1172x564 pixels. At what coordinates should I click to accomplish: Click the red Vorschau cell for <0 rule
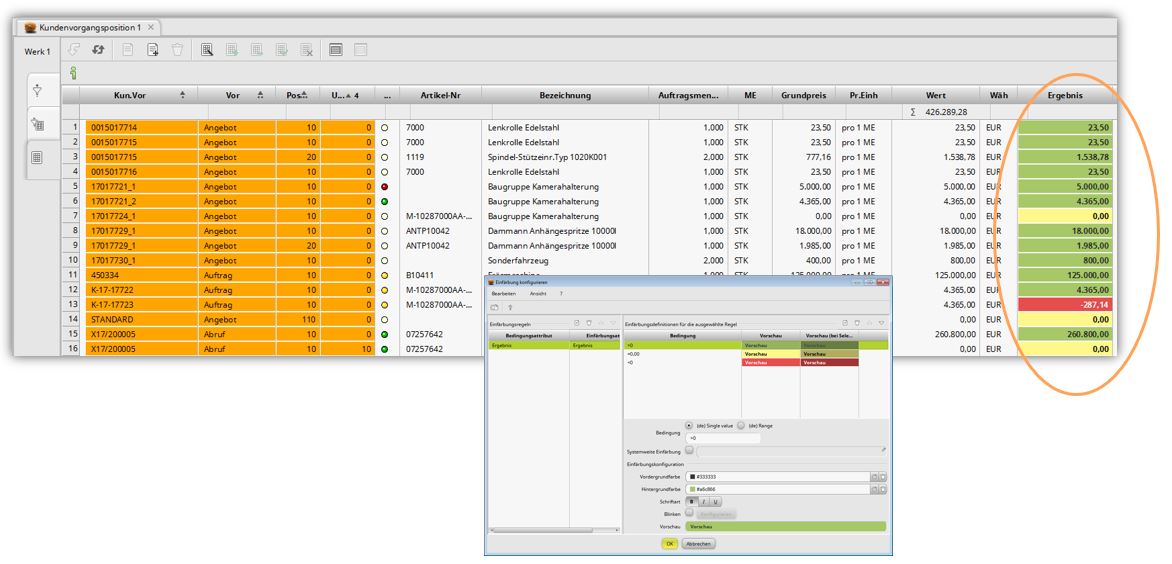[771, 362]
